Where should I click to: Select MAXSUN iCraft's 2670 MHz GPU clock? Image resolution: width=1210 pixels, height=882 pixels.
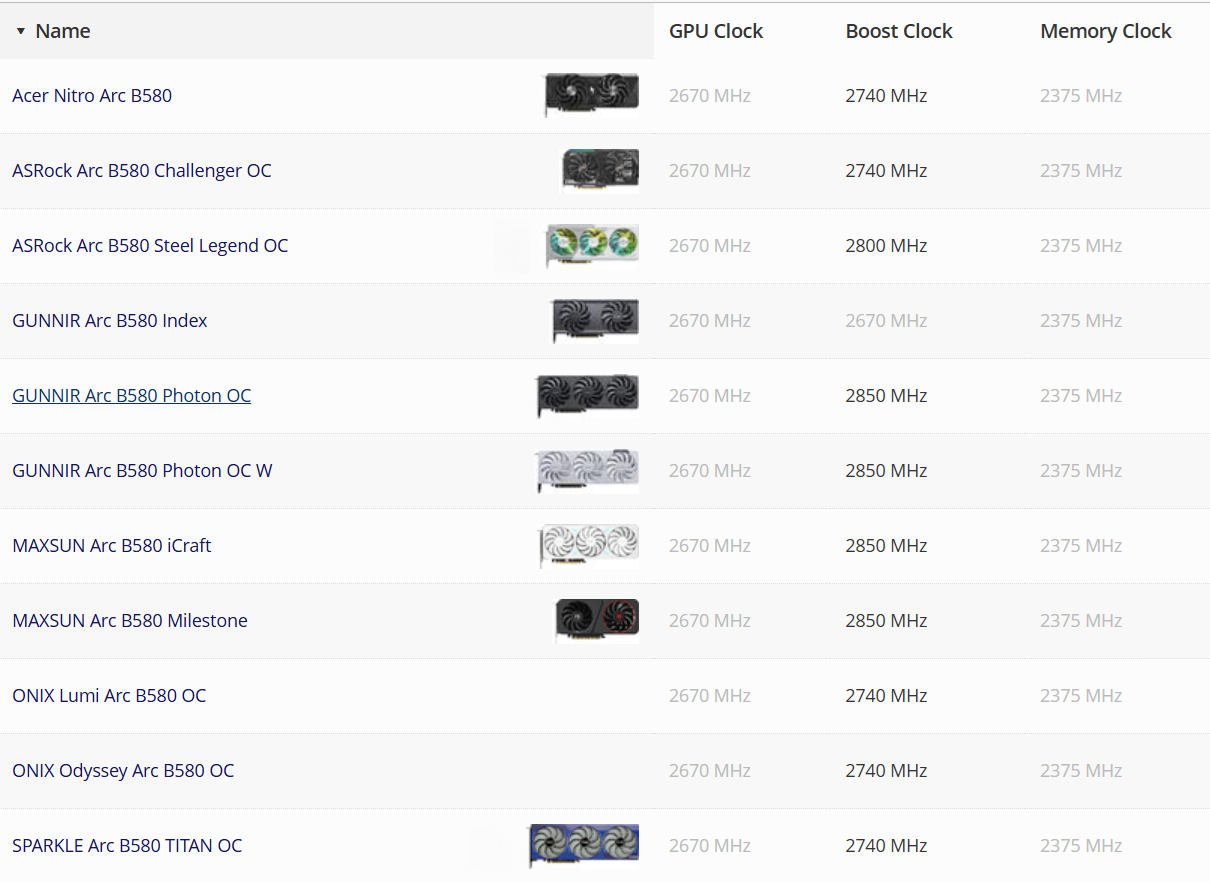coord(710,546)
